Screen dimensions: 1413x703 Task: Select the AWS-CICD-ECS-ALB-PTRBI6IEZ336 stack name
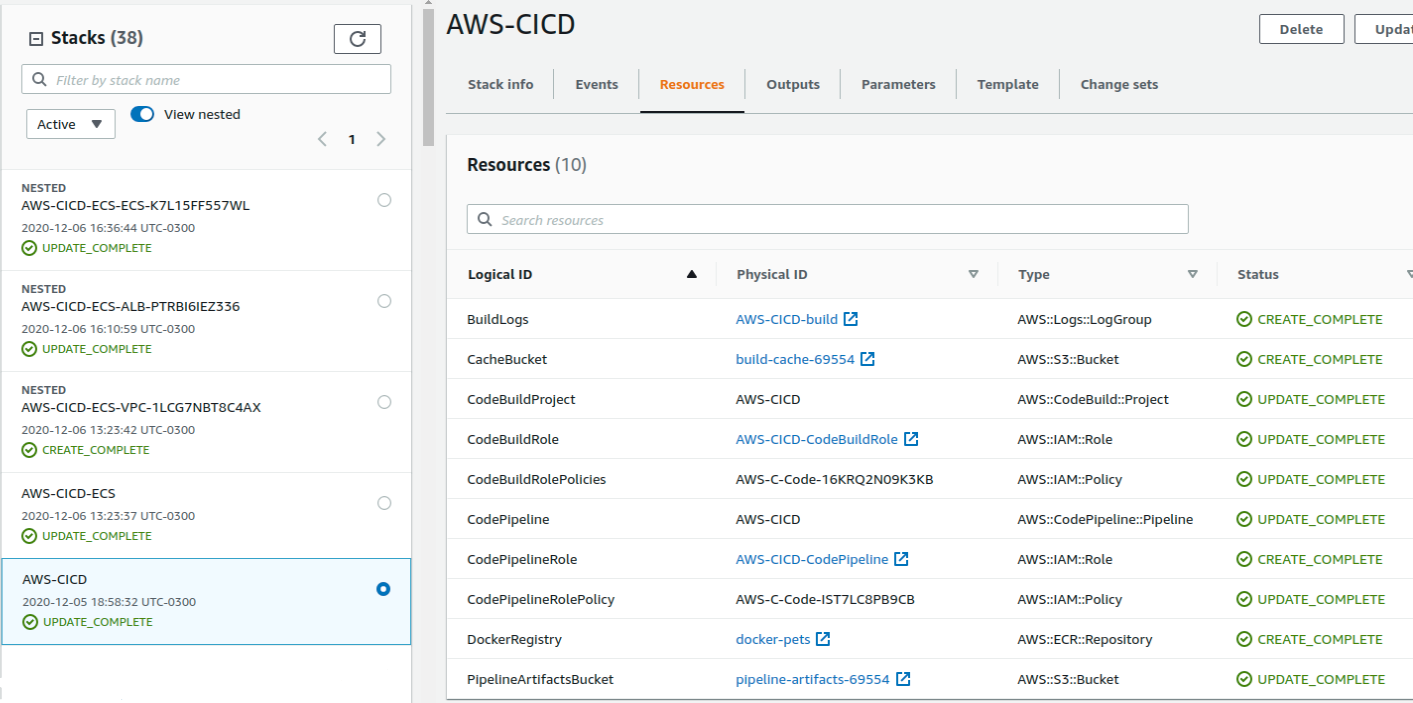pyautogui.click(x=130, y=307)
